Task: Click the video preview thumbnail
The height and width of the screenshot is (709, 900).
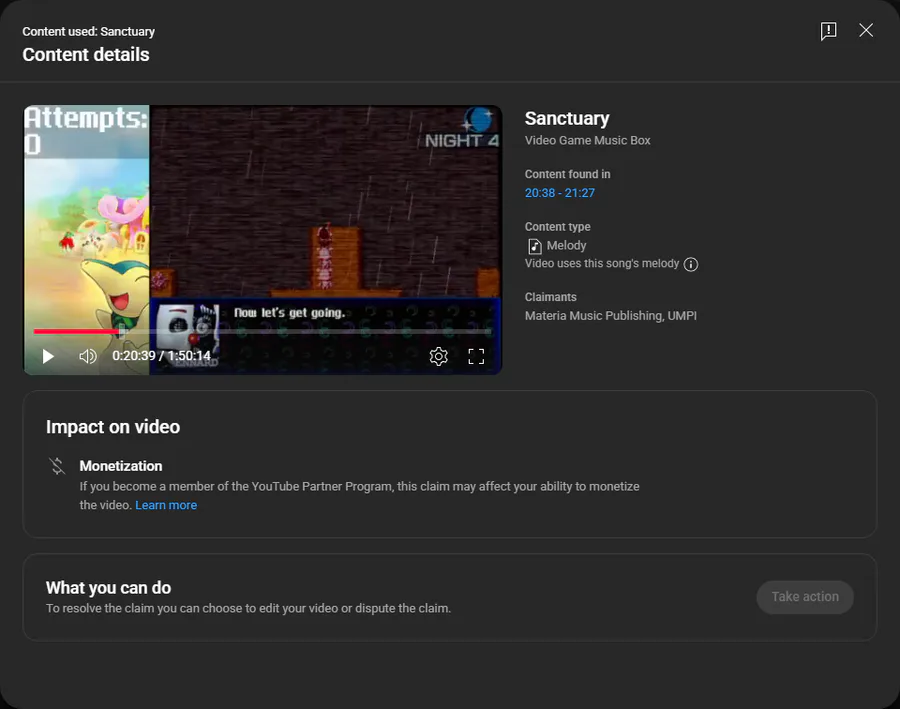Action: pos(262,240)
